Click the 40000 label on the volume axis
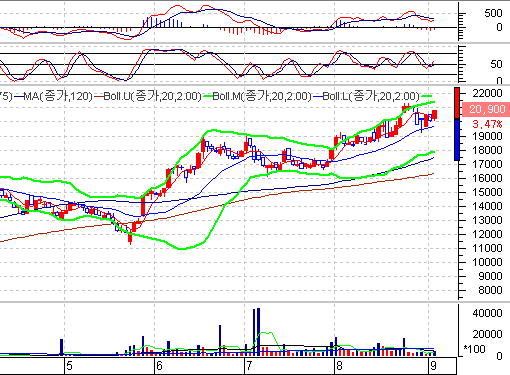This screenshot has height=375, width=510. pos(487,313)
